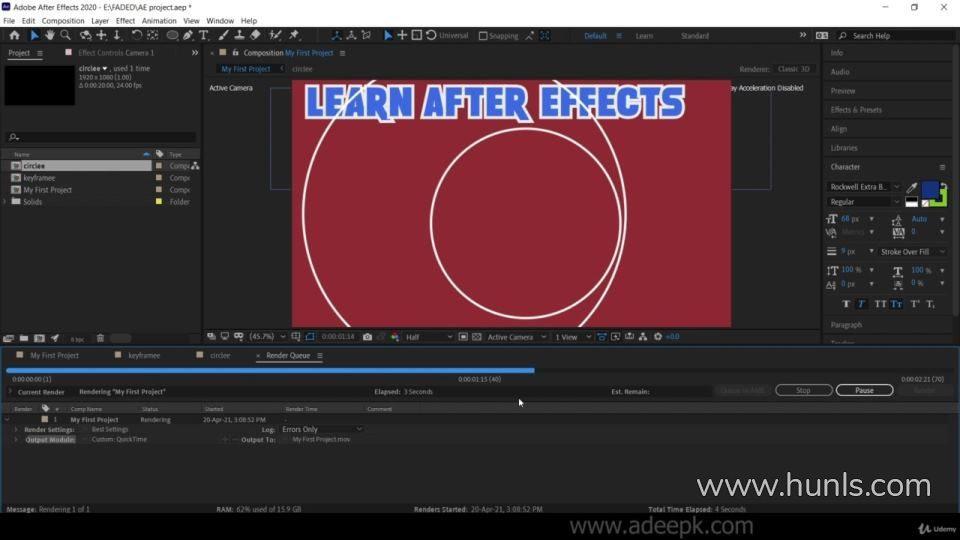Open the Effect menu
960x540 pixels.
pyautogui.click(x=125, y=21)
